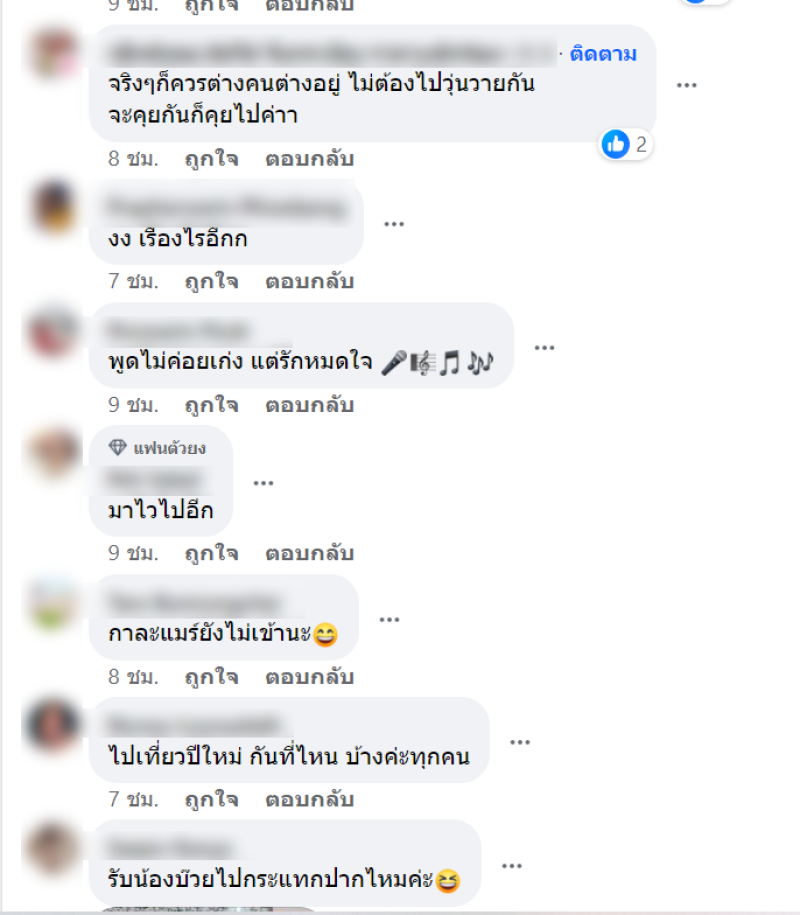Open options menu for 'จริงๆก็ควรต่างคนต่างอยู่' comment
The image size is (800, 915).
pos(687,85)
